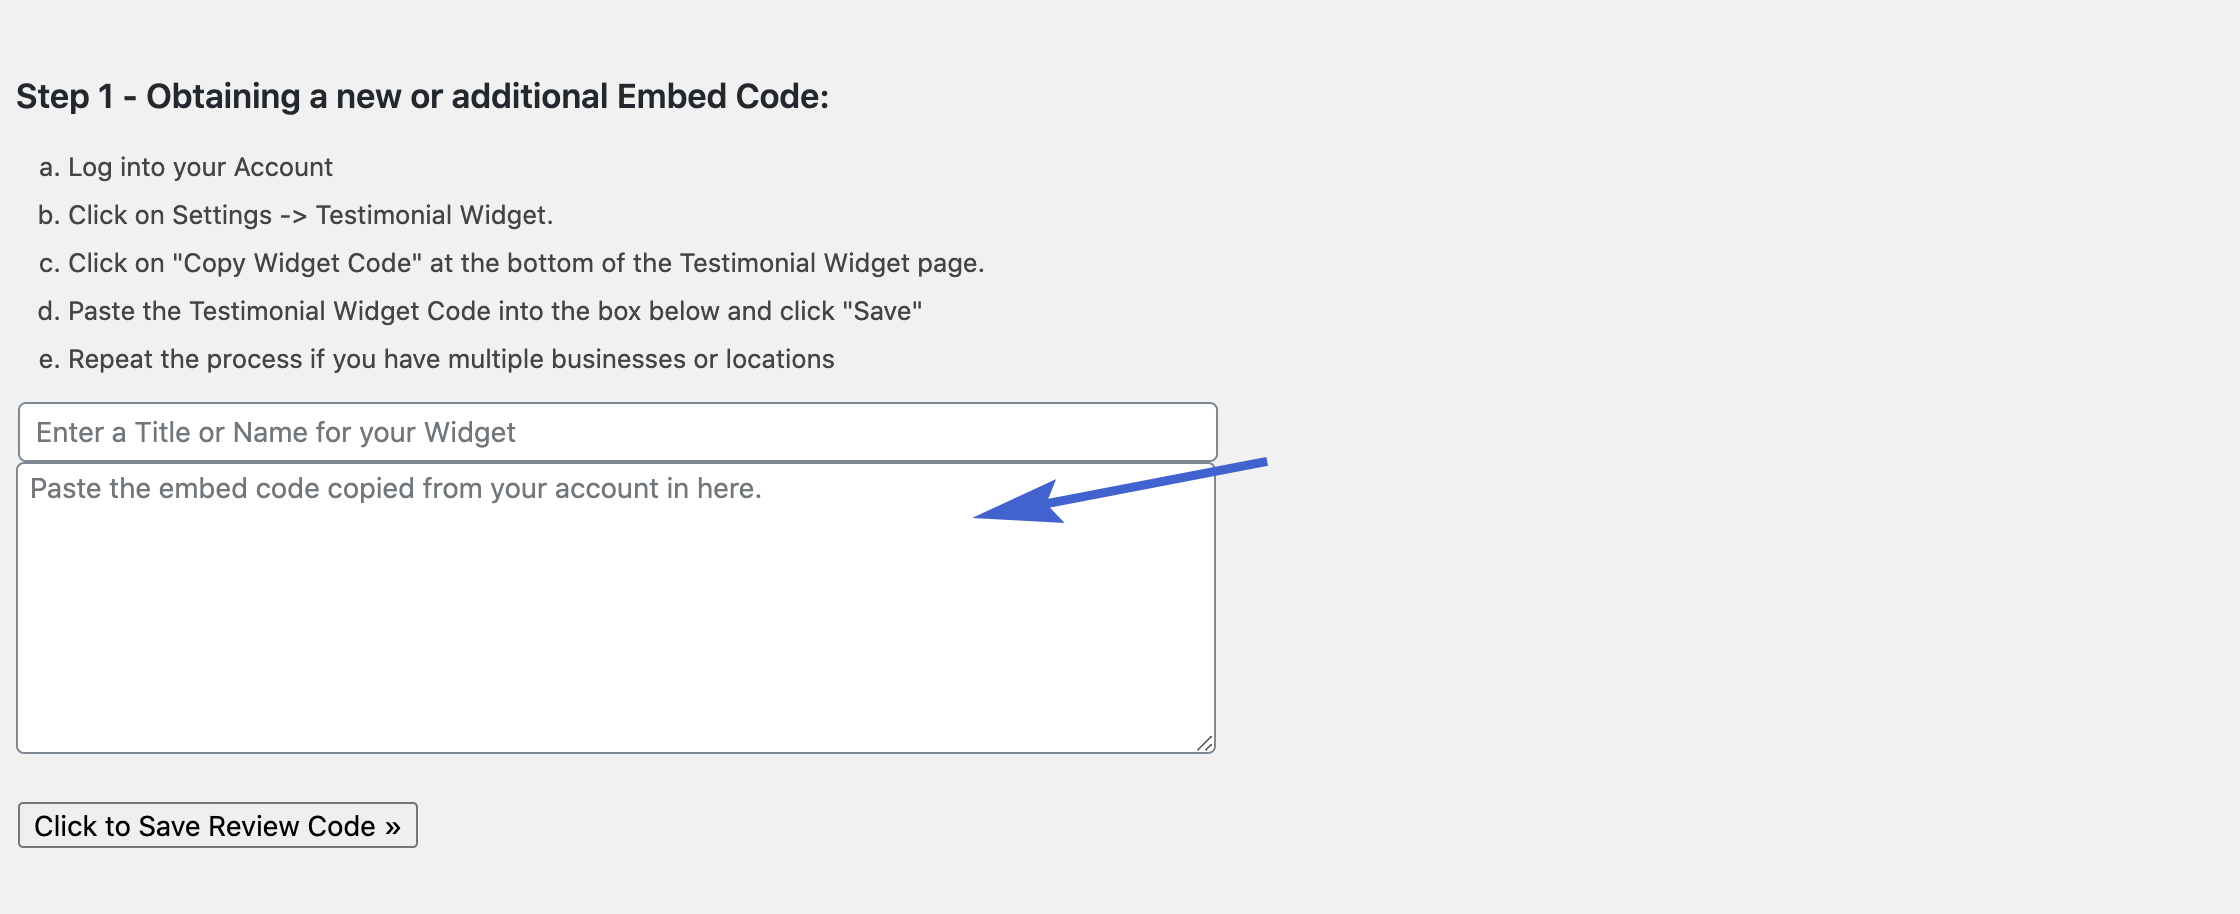Screen dimensions: 2240x914
Task: Click the » symbol on Save button
Action: (393, 827)
